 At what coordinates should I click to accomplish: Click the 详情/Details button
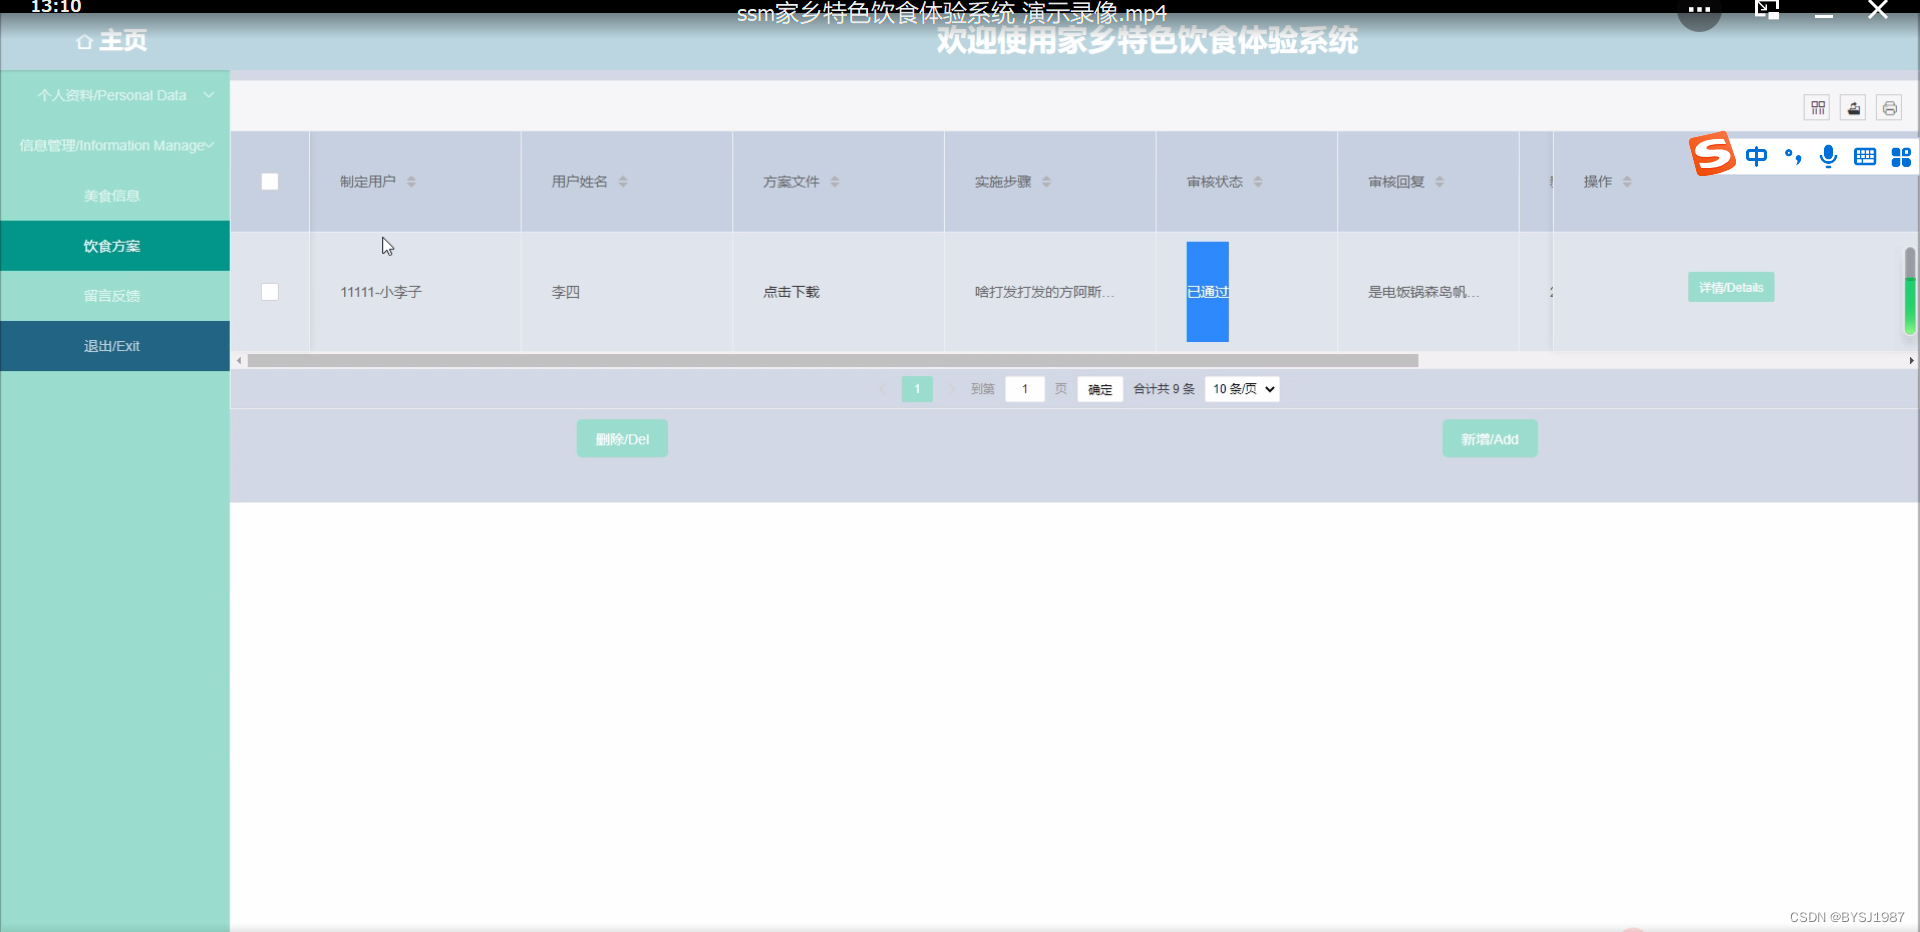(x=1731, y=287)
